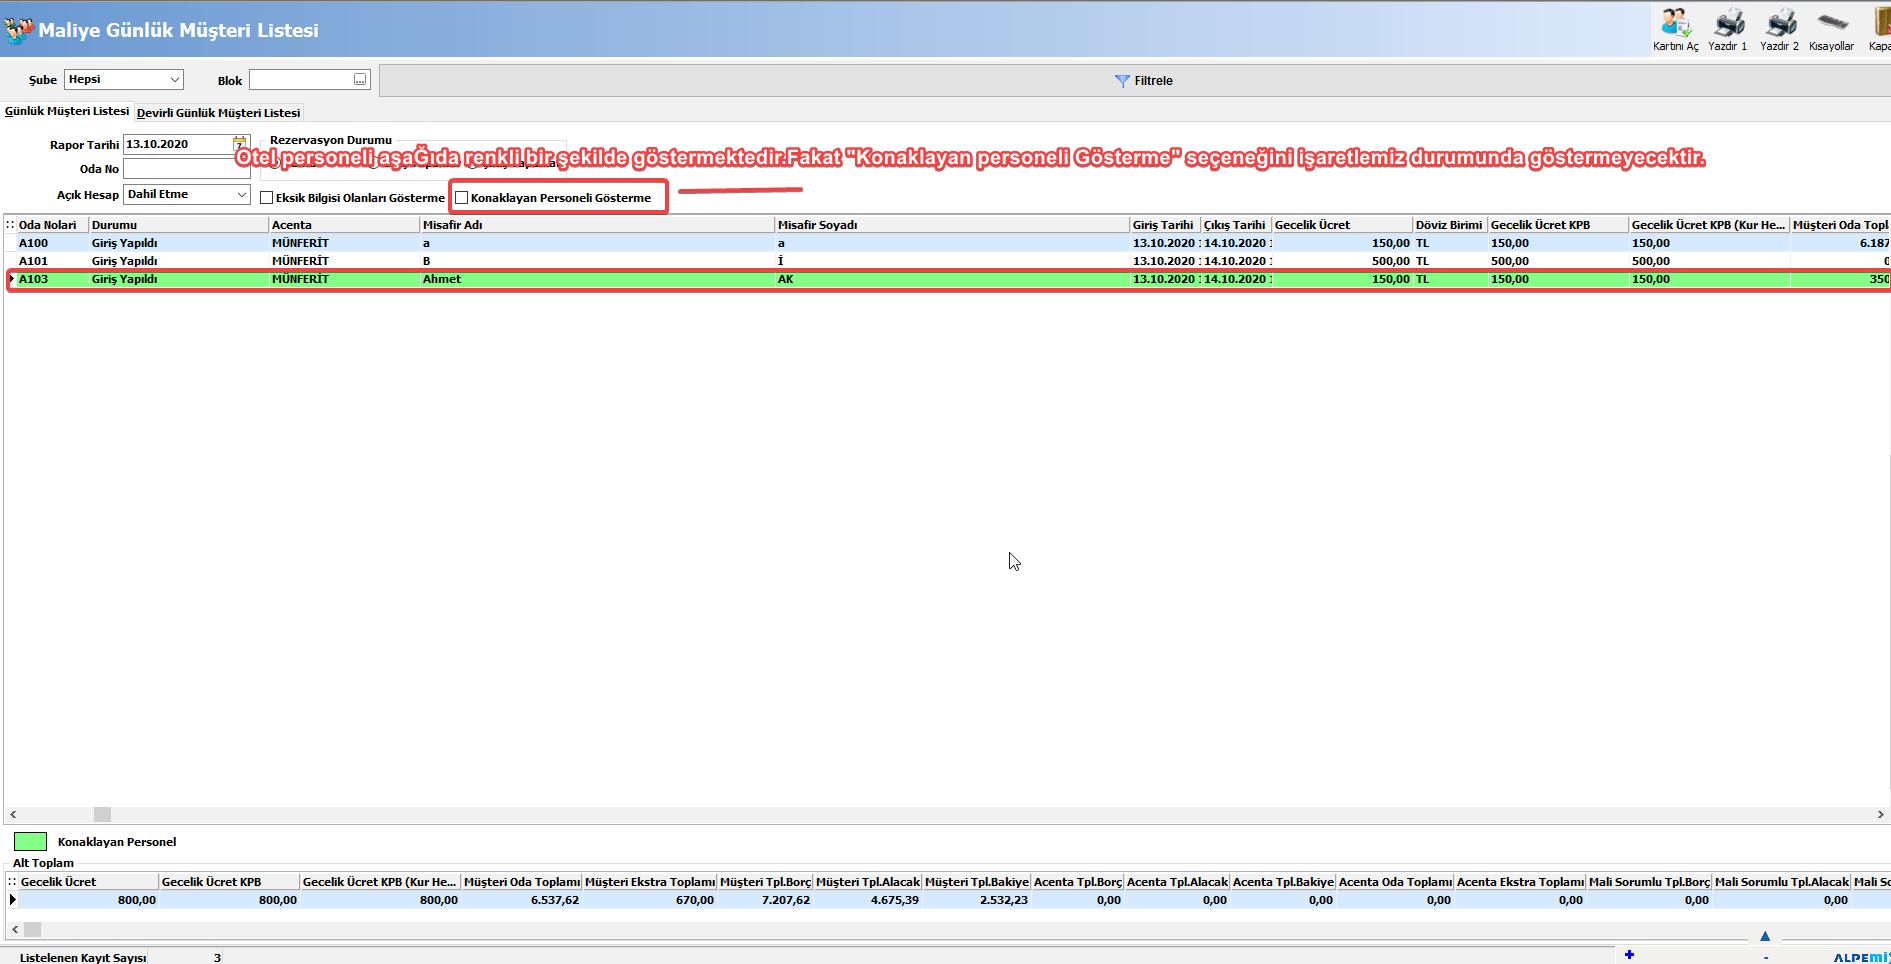Sort by Misafir Adı column header
This screenshot has width=1891, height=964.
point(597,225)
